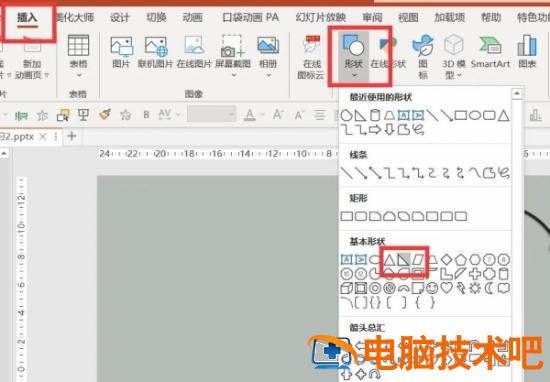Switch to the 设计 ribbon tab
Image resolution: width=550 pixels, height=382 pixels.
tap(120, 17)
